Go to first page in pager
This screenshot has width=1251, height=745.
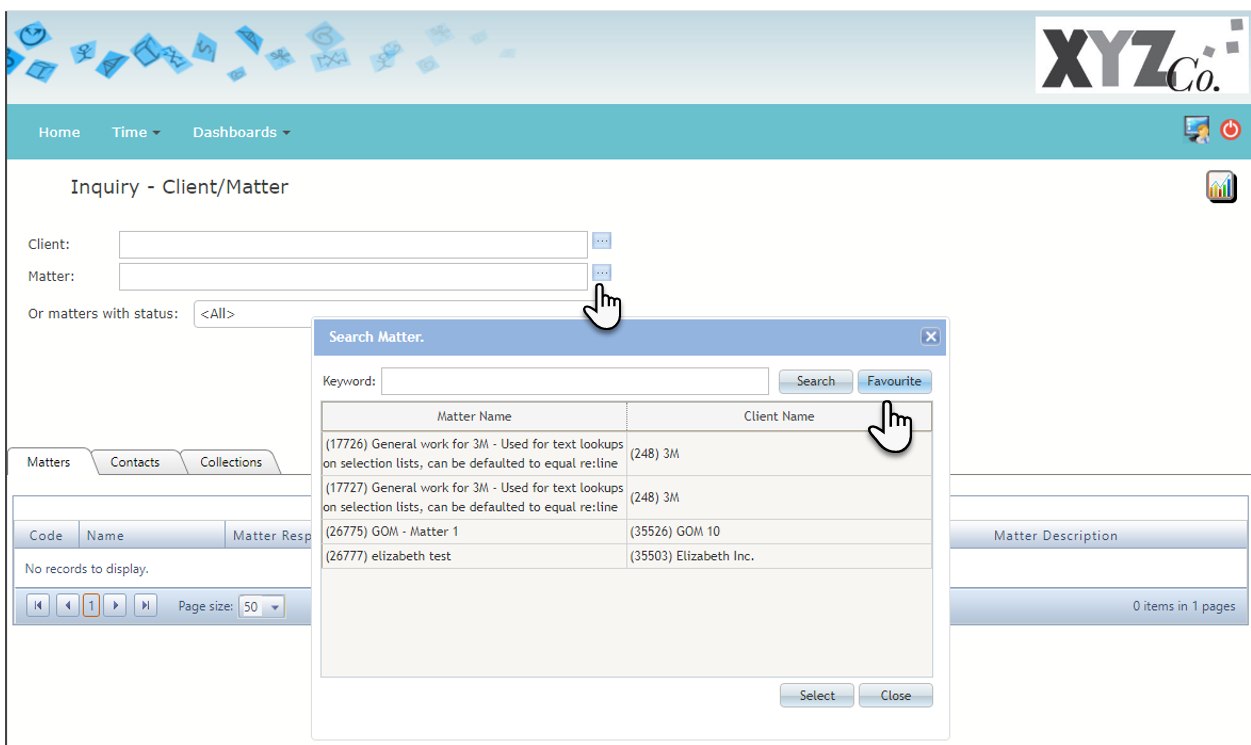pyautogui.click(x=38, y=605)
